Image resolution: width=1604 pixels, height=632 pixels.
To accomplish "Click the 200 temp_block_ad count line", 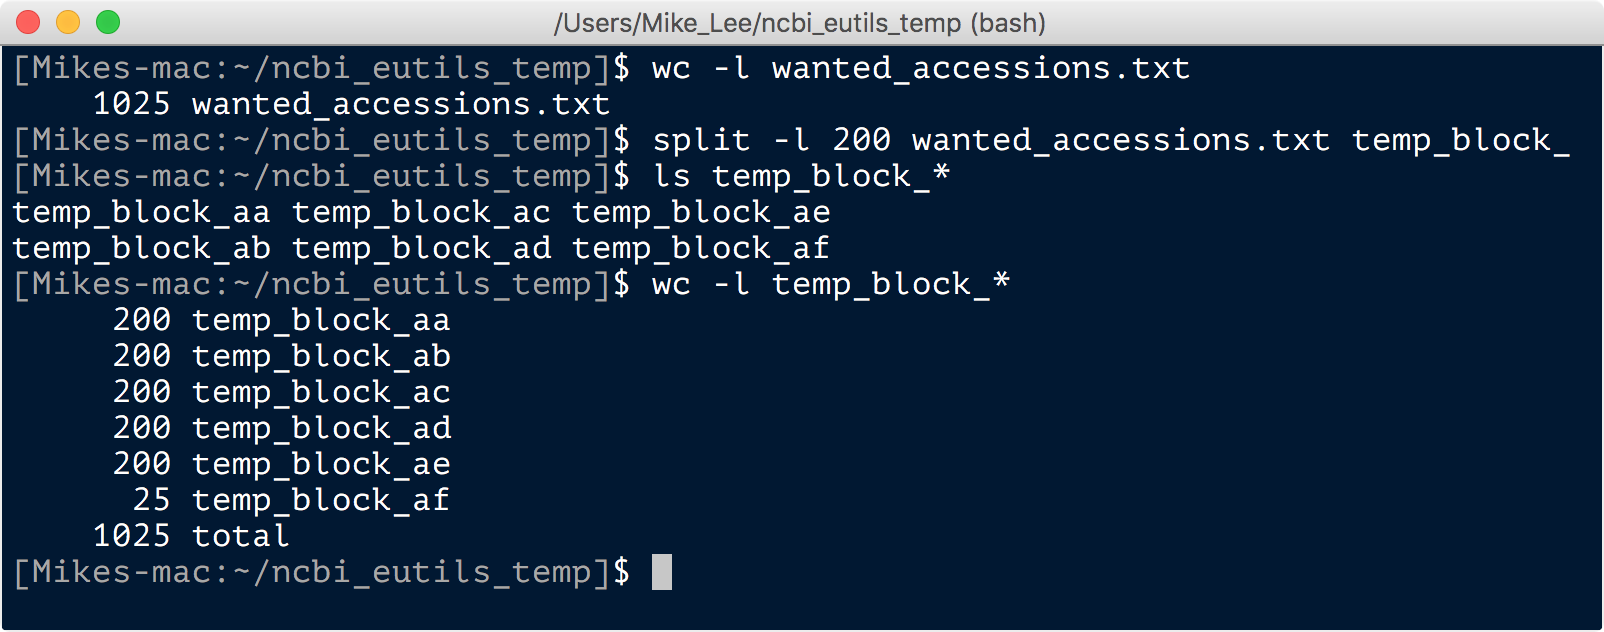I will pyautogui.click(x=281, y=428).
